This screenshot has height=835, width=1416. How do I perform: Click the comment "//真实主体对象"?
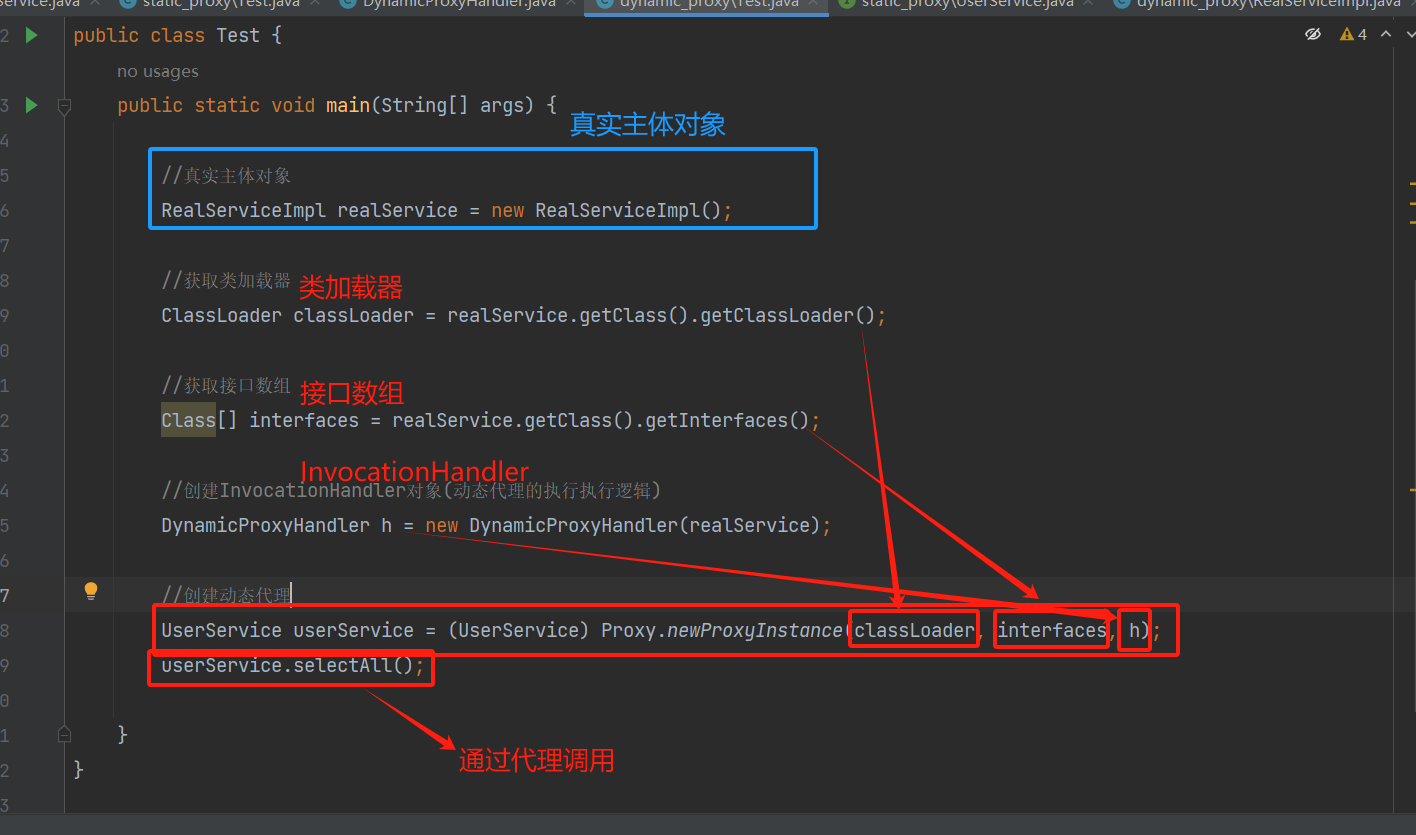[227, 176]
